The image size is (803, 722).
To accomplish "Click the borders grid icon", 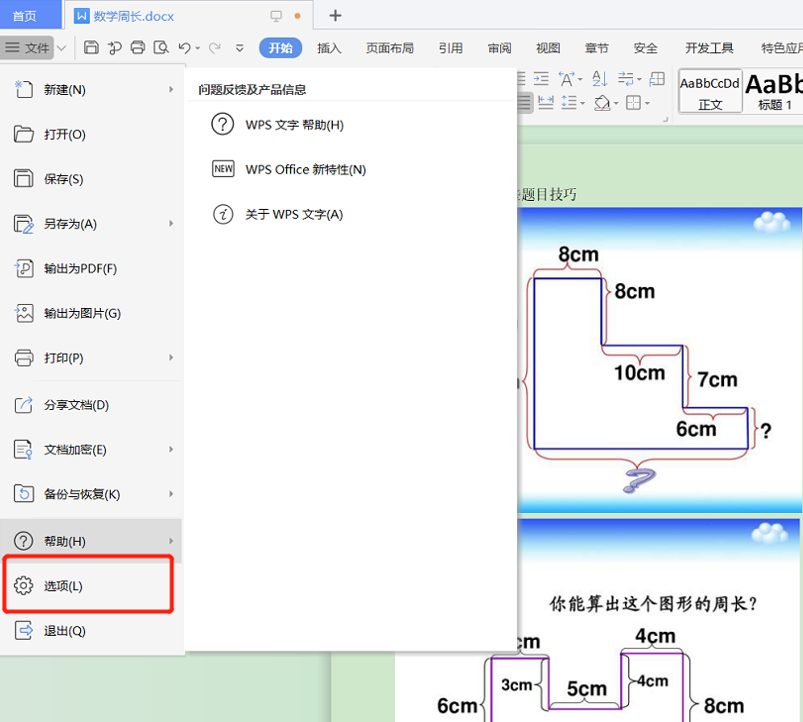I will 633,103.
